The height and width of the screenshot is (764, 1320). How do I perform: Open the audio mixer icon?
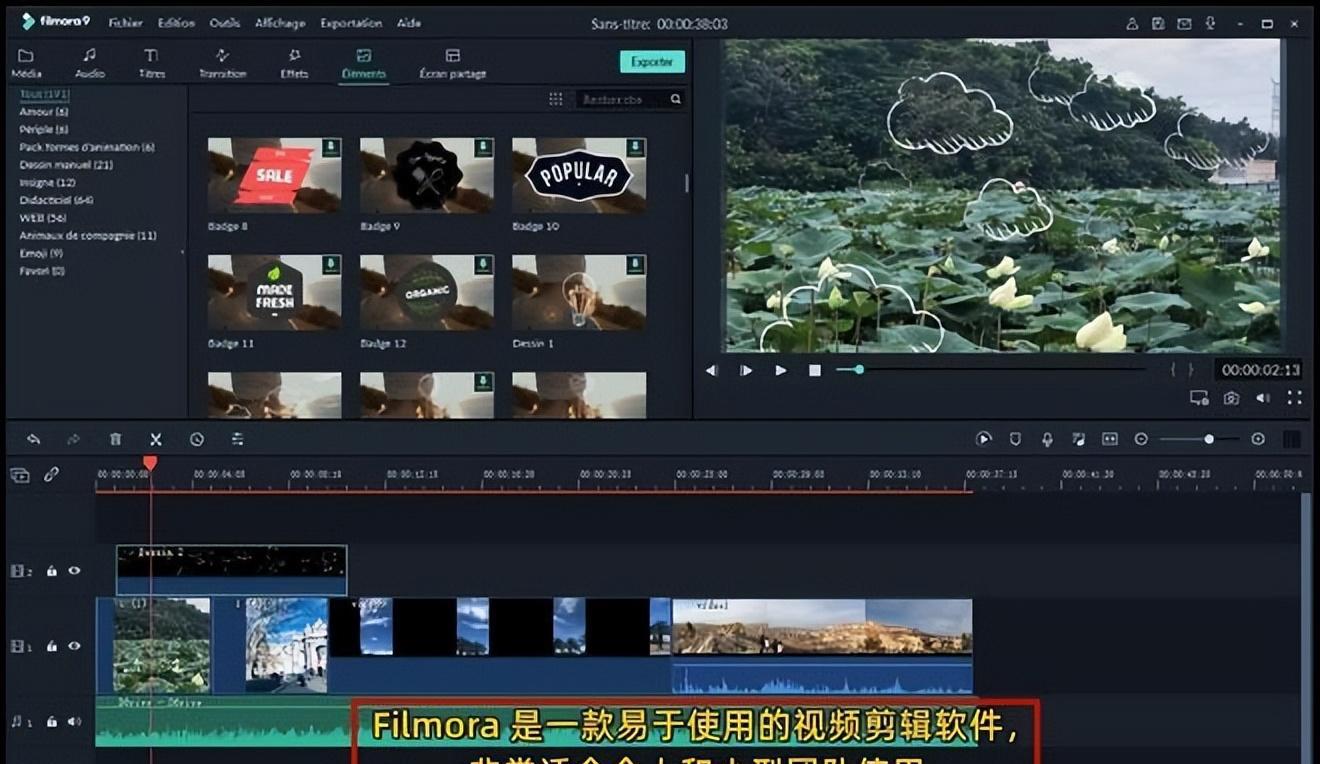1078,439
